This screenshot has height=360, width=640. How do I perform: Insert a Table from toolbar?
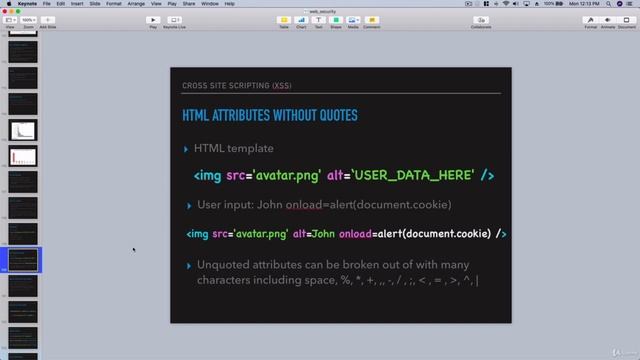(284, 20)
